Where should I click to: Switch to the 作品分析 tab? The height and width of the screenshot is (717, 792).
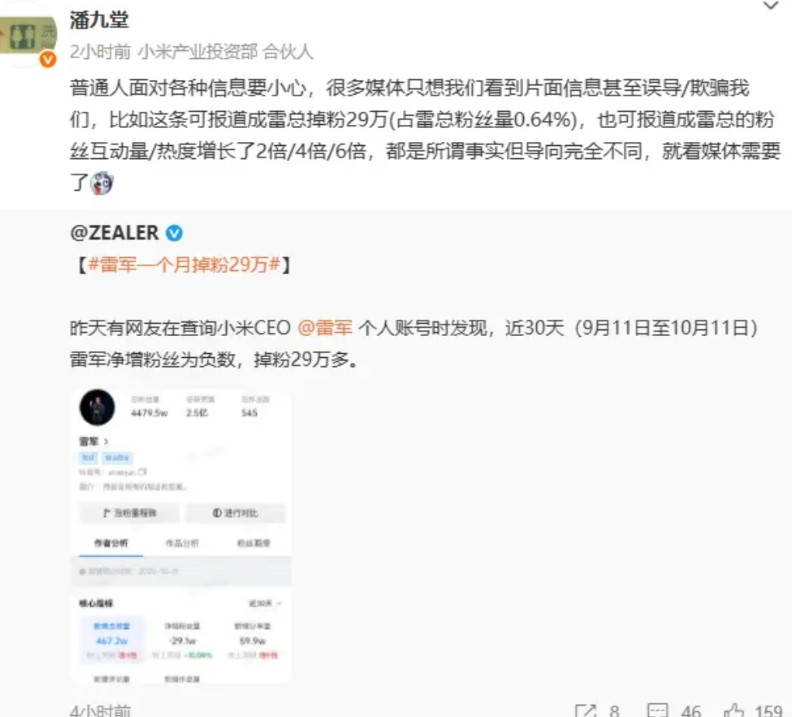coord(182,543)
